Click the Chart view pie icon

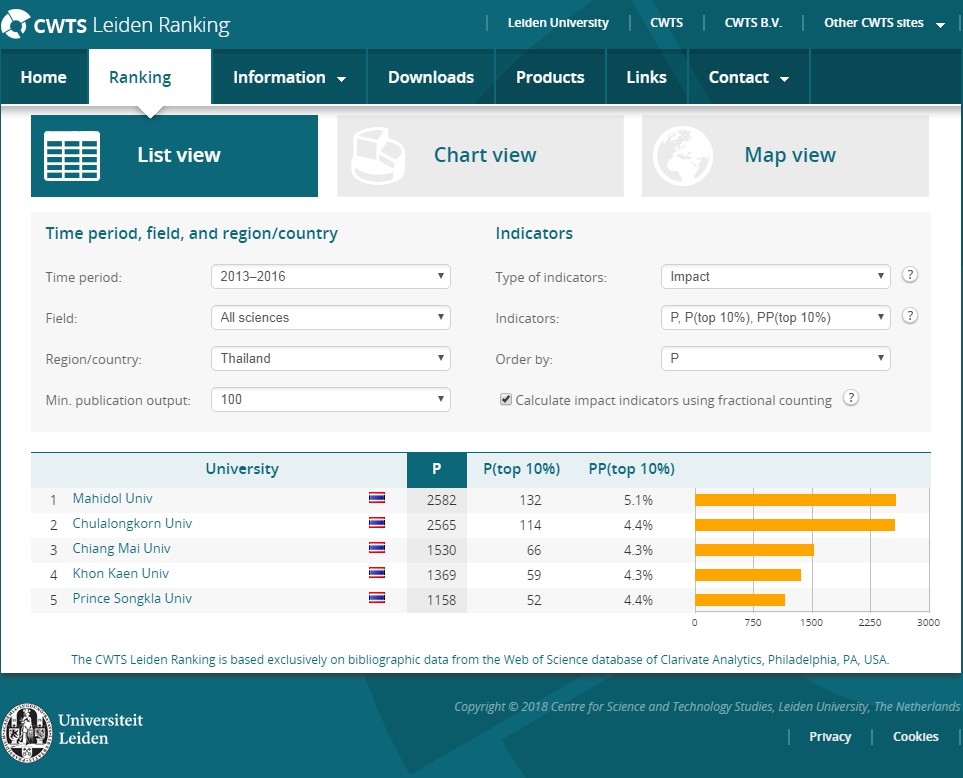(x=378, y=156)
